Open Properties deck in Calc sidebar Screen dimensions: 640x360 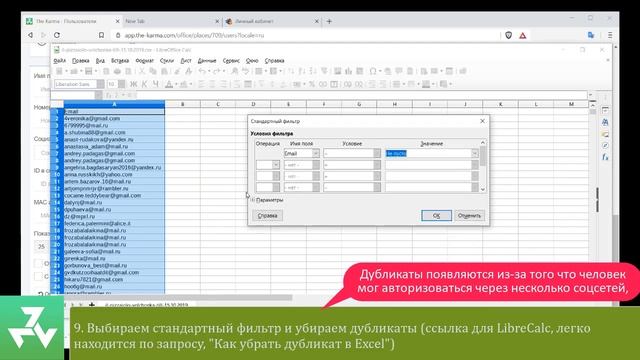pyautogui.click(x=605, y=111)
